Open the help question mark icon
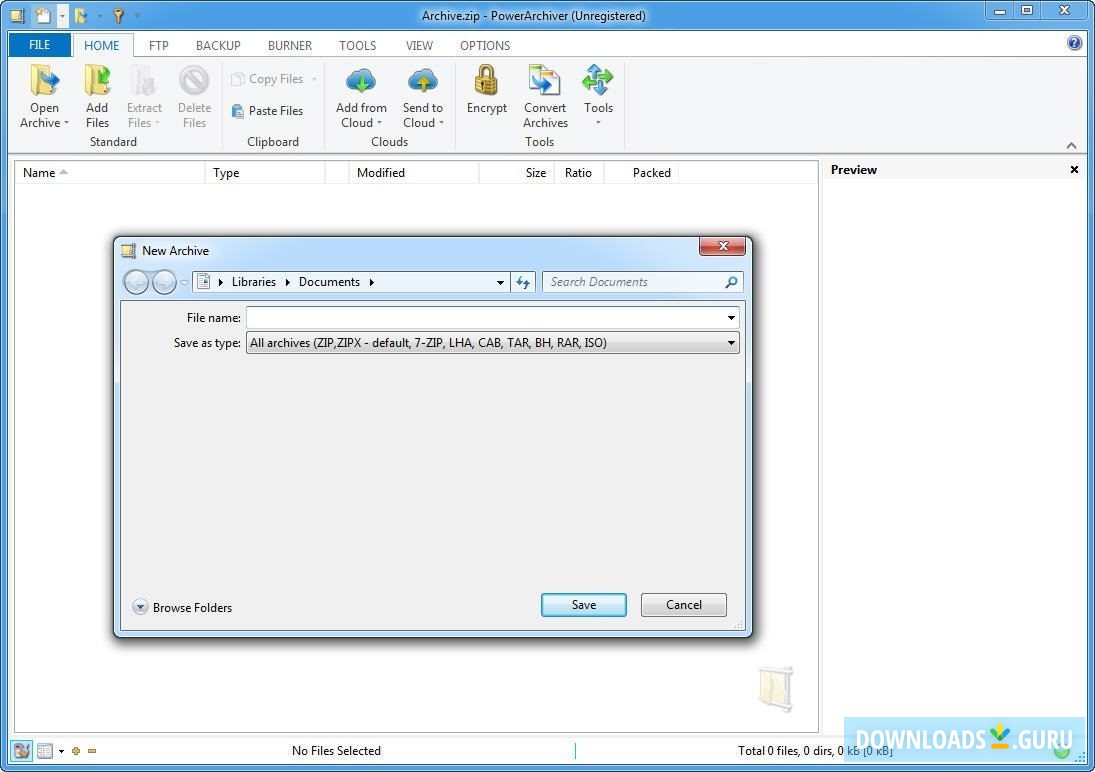The height and width of the screenshot is (772, 1095). point(1074,43)
